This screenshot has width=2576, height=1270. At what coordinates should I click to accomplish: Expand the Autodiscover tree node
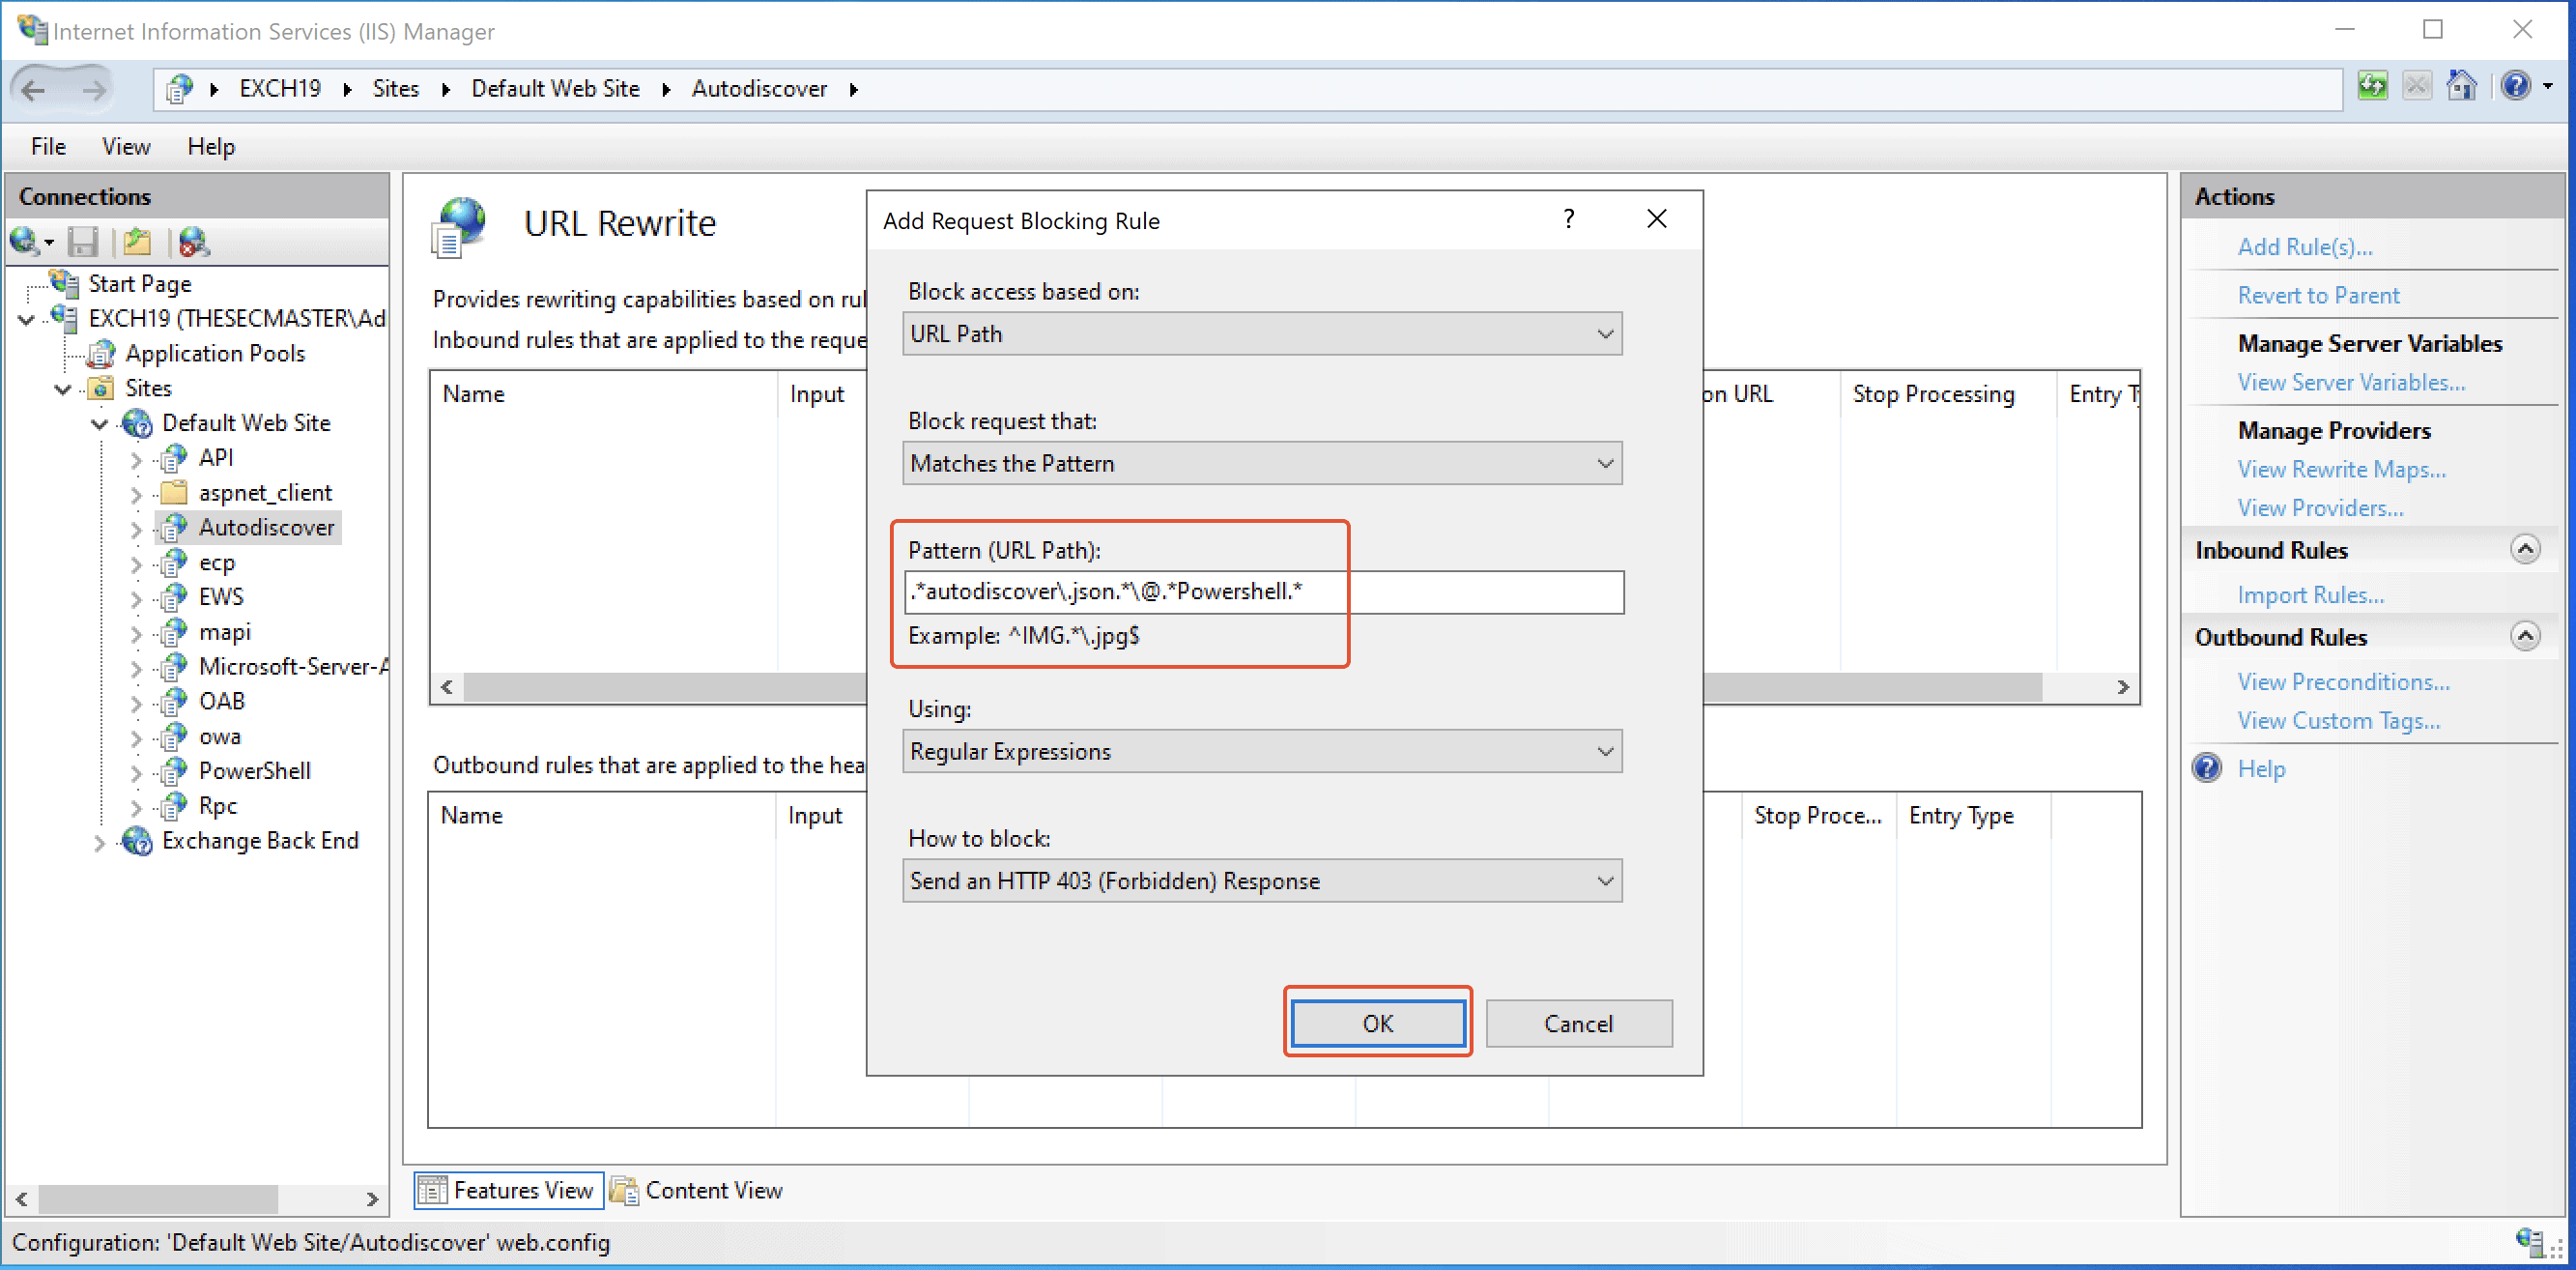tap(136, 529)
